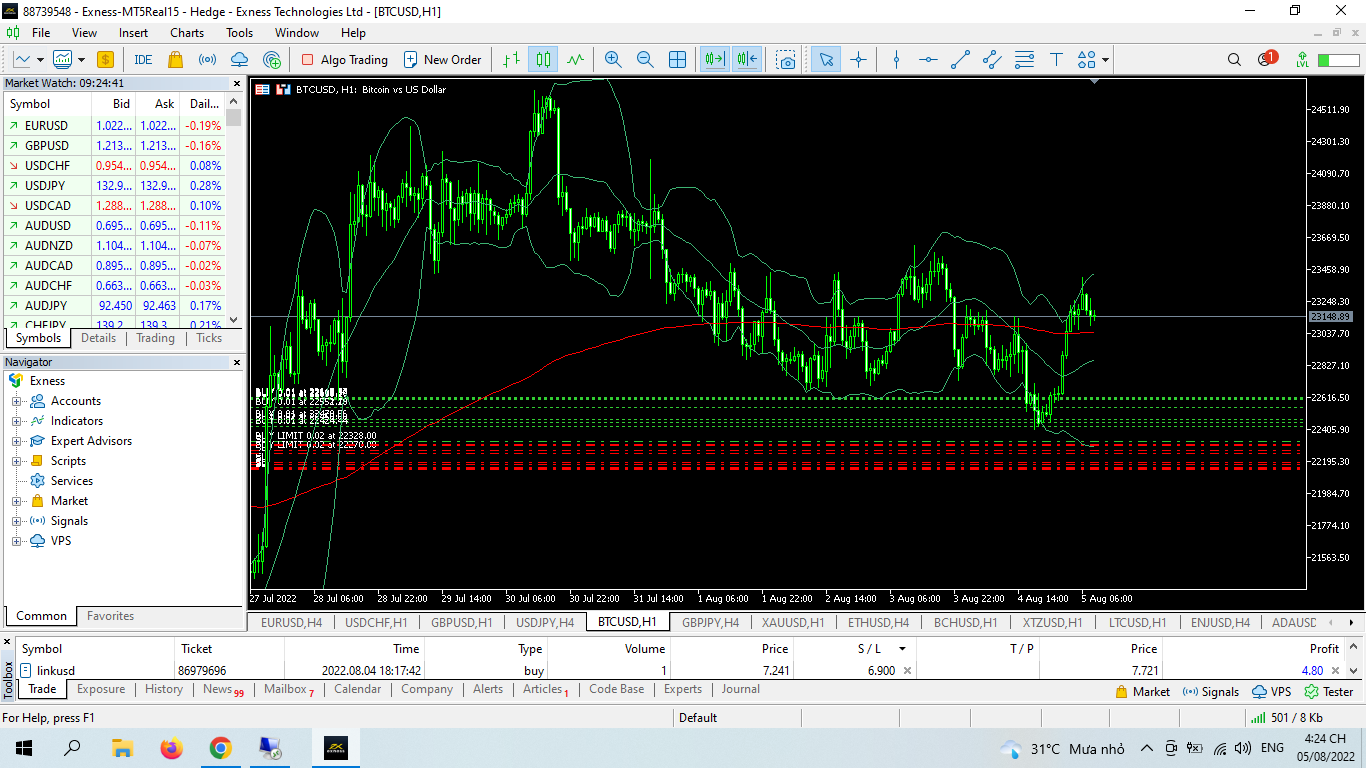Image resolution: width=1366 pixels, height=768 pixels.
Task: Expand the Indicators node in Navigator
Action: 17,421
